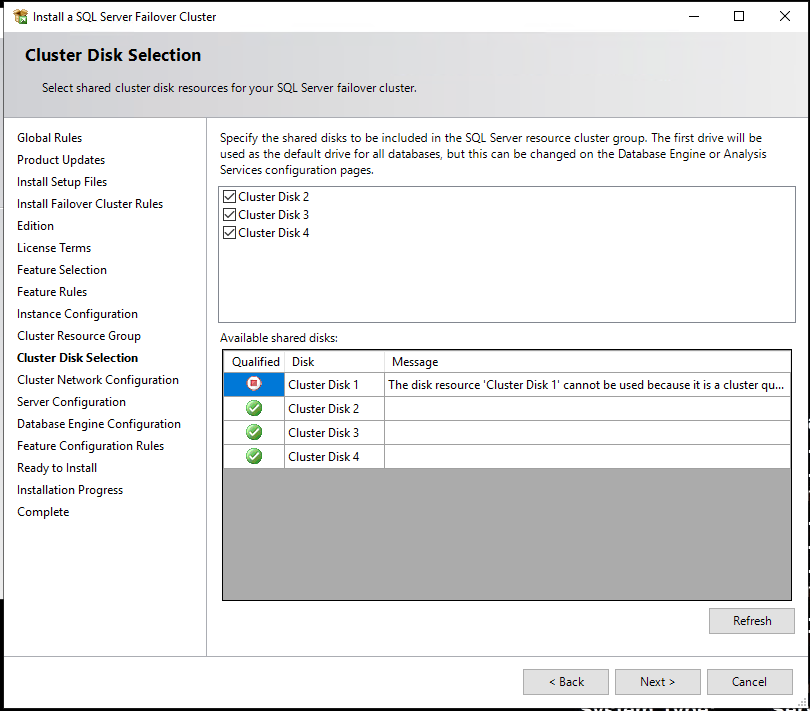Maximize the installer window
Image resolution: width=810 pixels, height=711 pixels.
[x=739, y=17]
